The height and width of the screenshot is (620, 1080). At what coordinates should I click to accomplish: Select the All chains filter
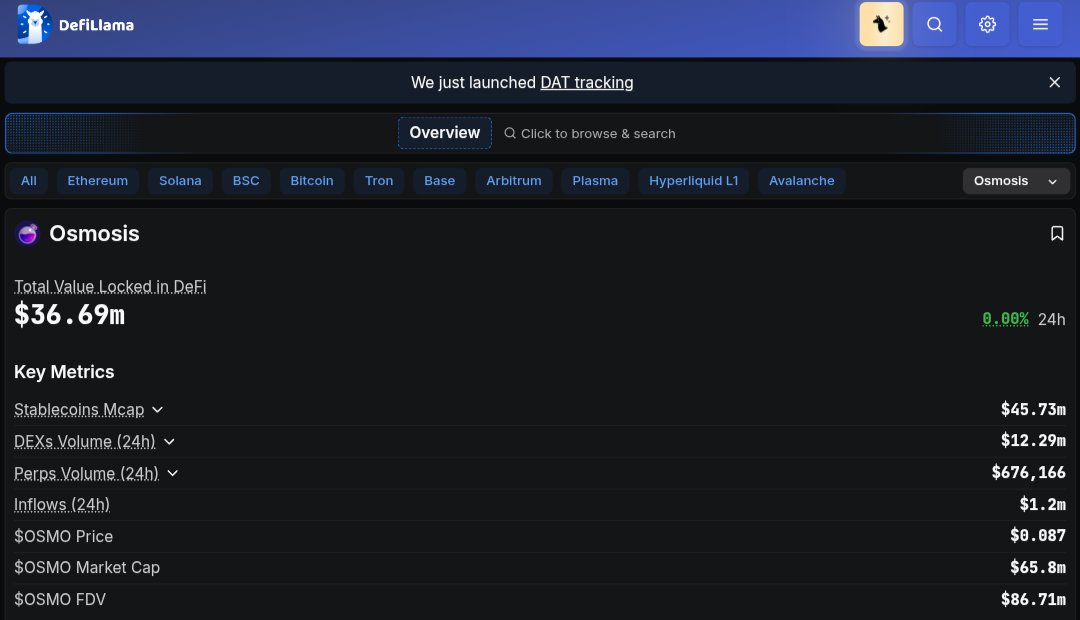tap(28, 180)
